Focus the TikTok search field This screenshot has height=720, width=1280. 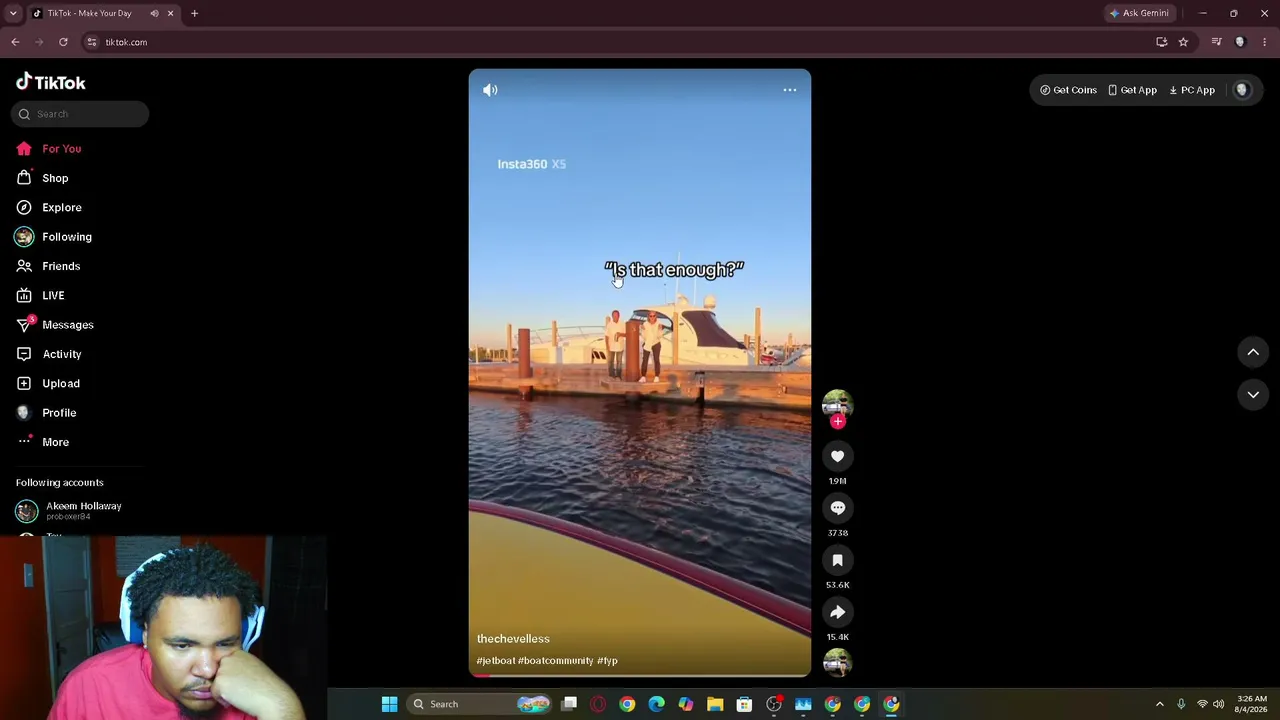coord(81,114)
